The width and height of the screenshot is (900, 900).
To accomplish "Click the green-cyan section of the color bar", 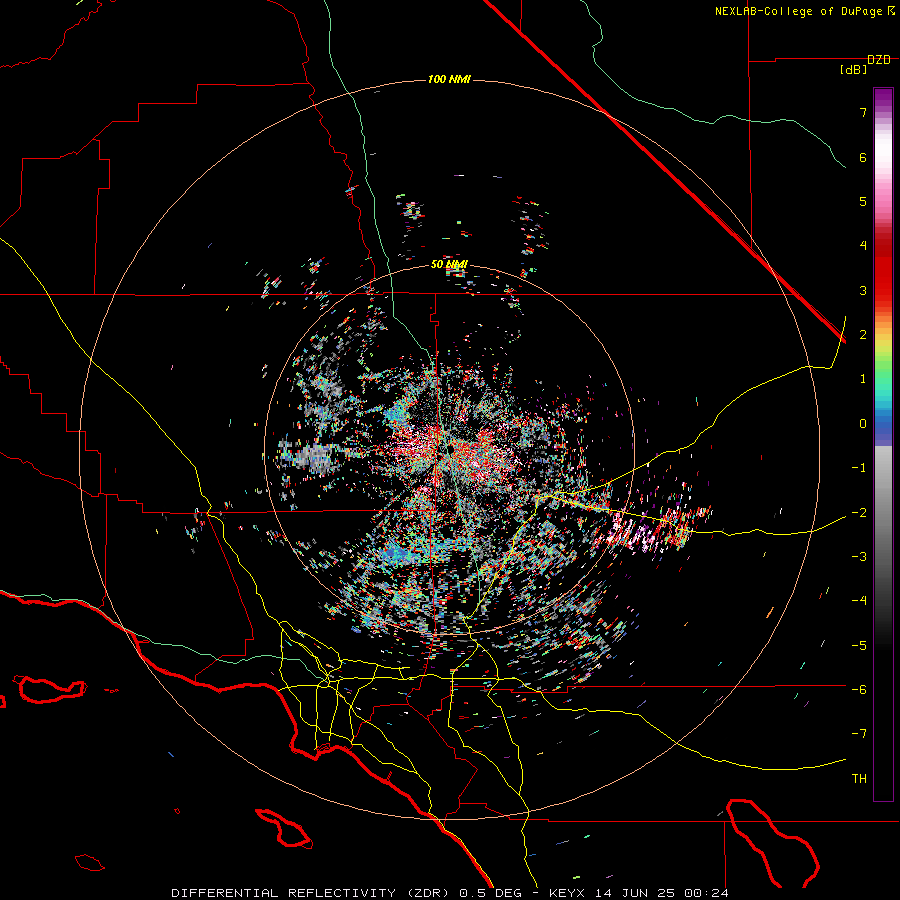I will [883, 385].
